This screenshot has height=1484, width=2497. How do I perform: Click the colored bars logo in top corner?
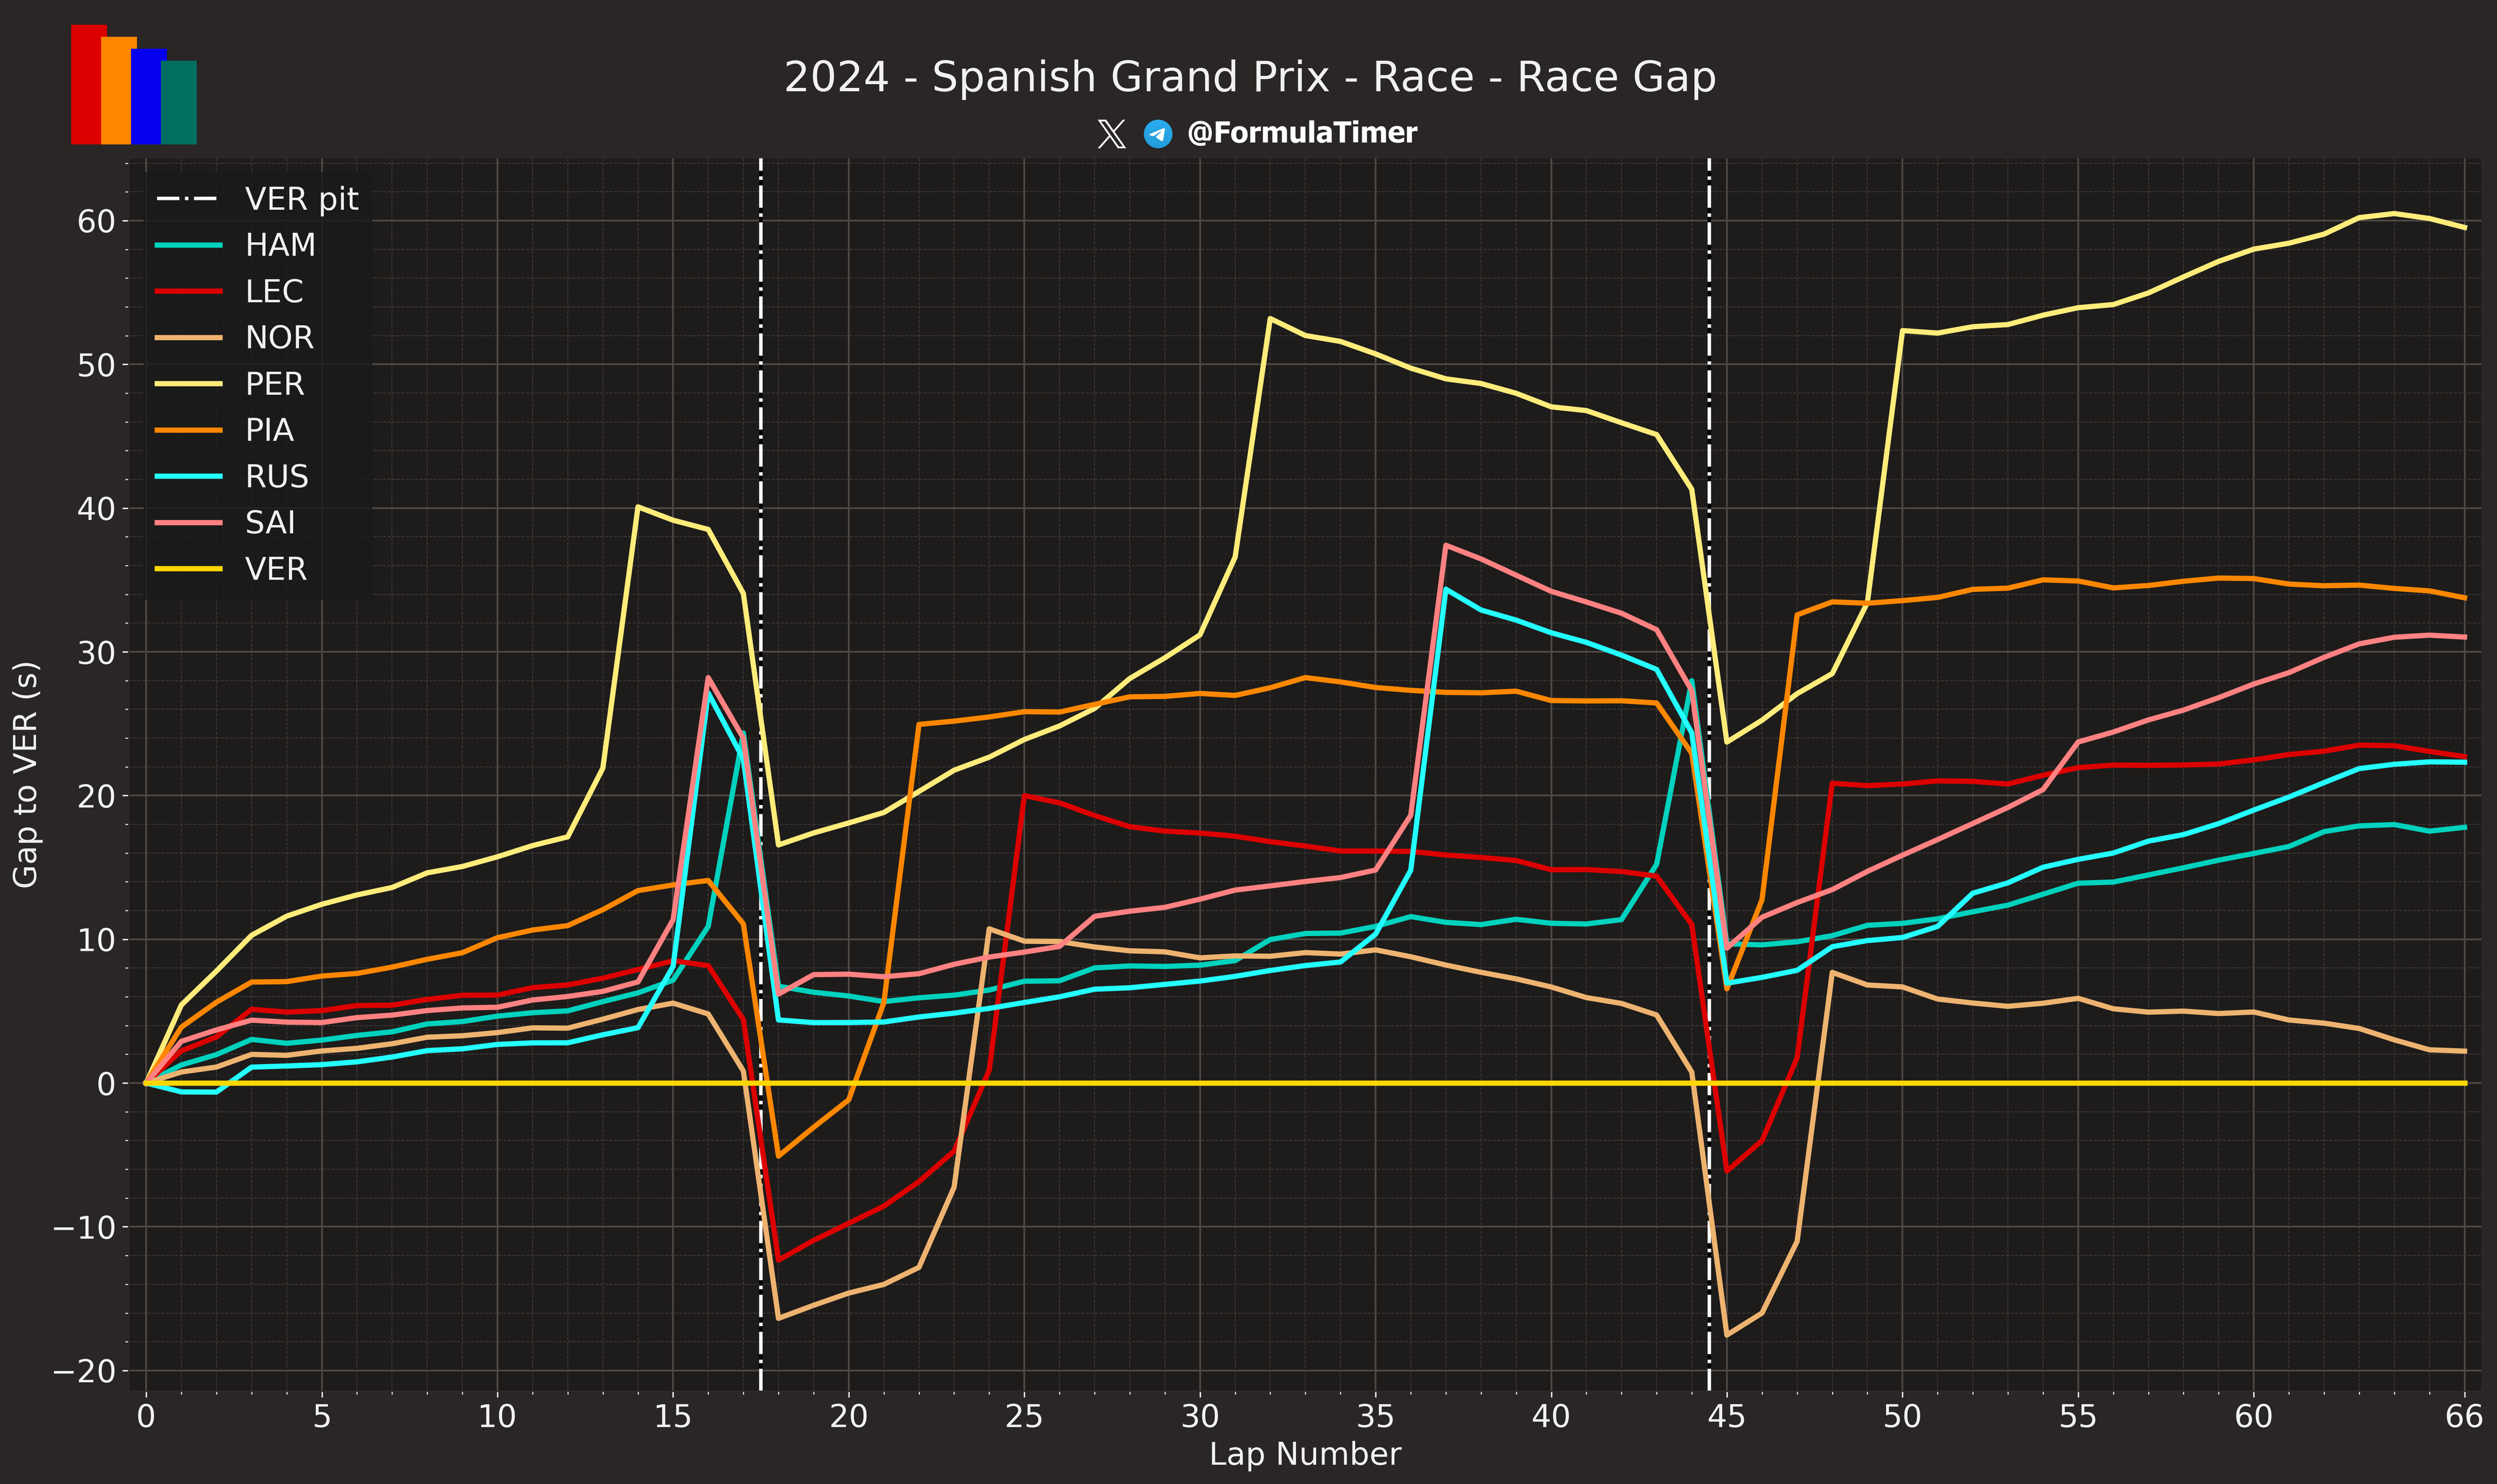[134, 84]
